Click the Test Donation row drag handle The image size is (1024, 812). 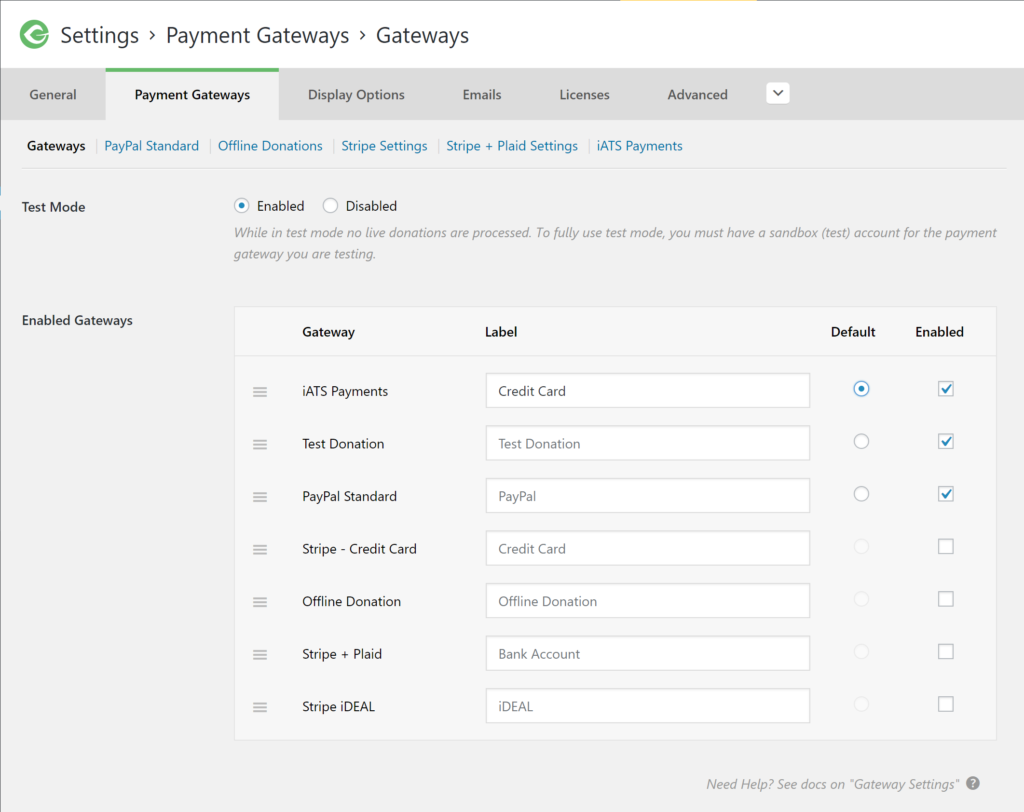pos(260,444)
